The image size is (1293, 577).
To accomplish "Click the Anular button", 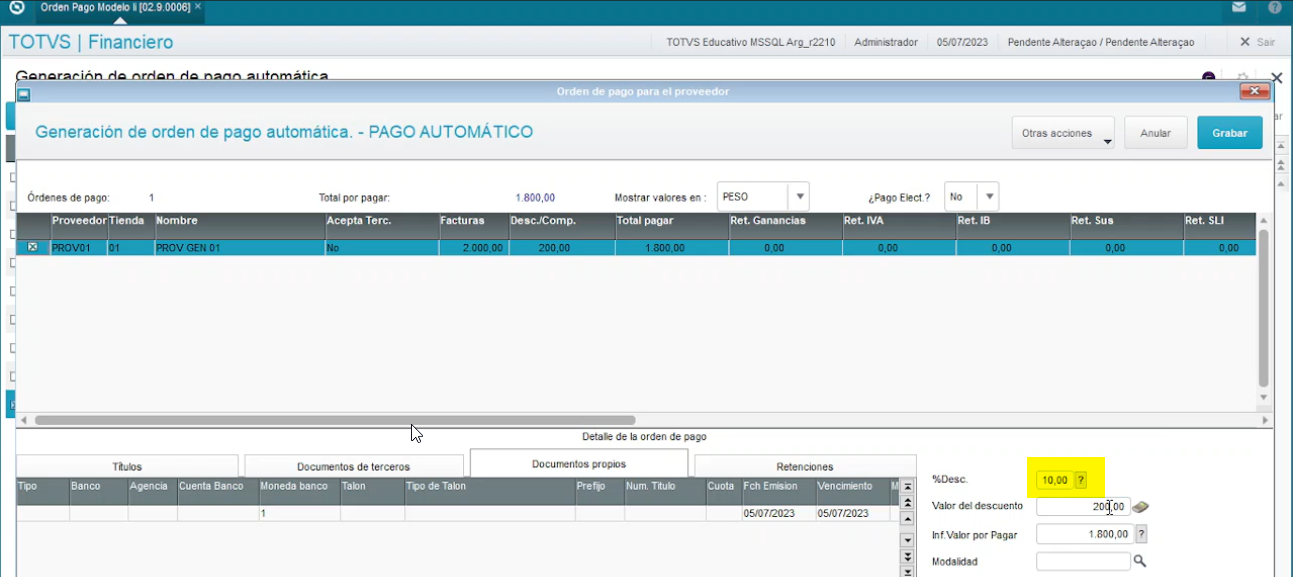I will click(1156, 133).
